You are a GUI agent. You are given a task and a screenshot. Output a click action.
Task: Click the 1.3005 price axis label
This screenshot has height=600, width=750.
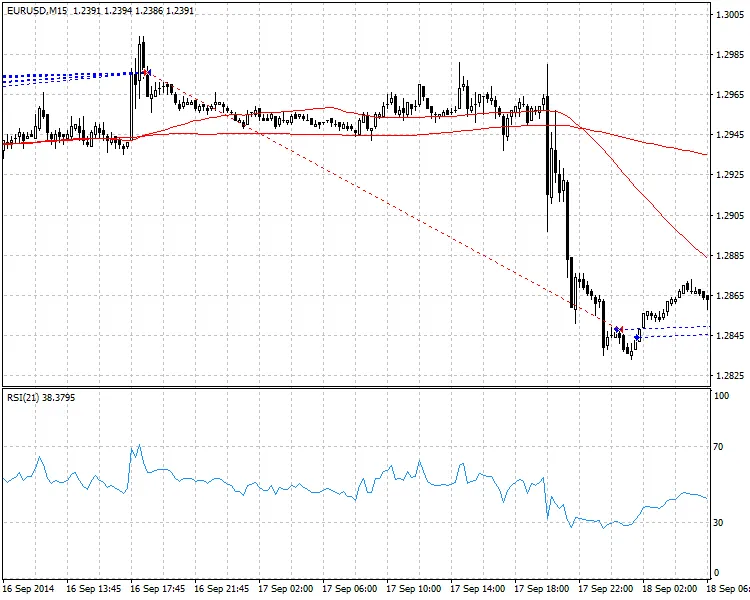[727, 15]
